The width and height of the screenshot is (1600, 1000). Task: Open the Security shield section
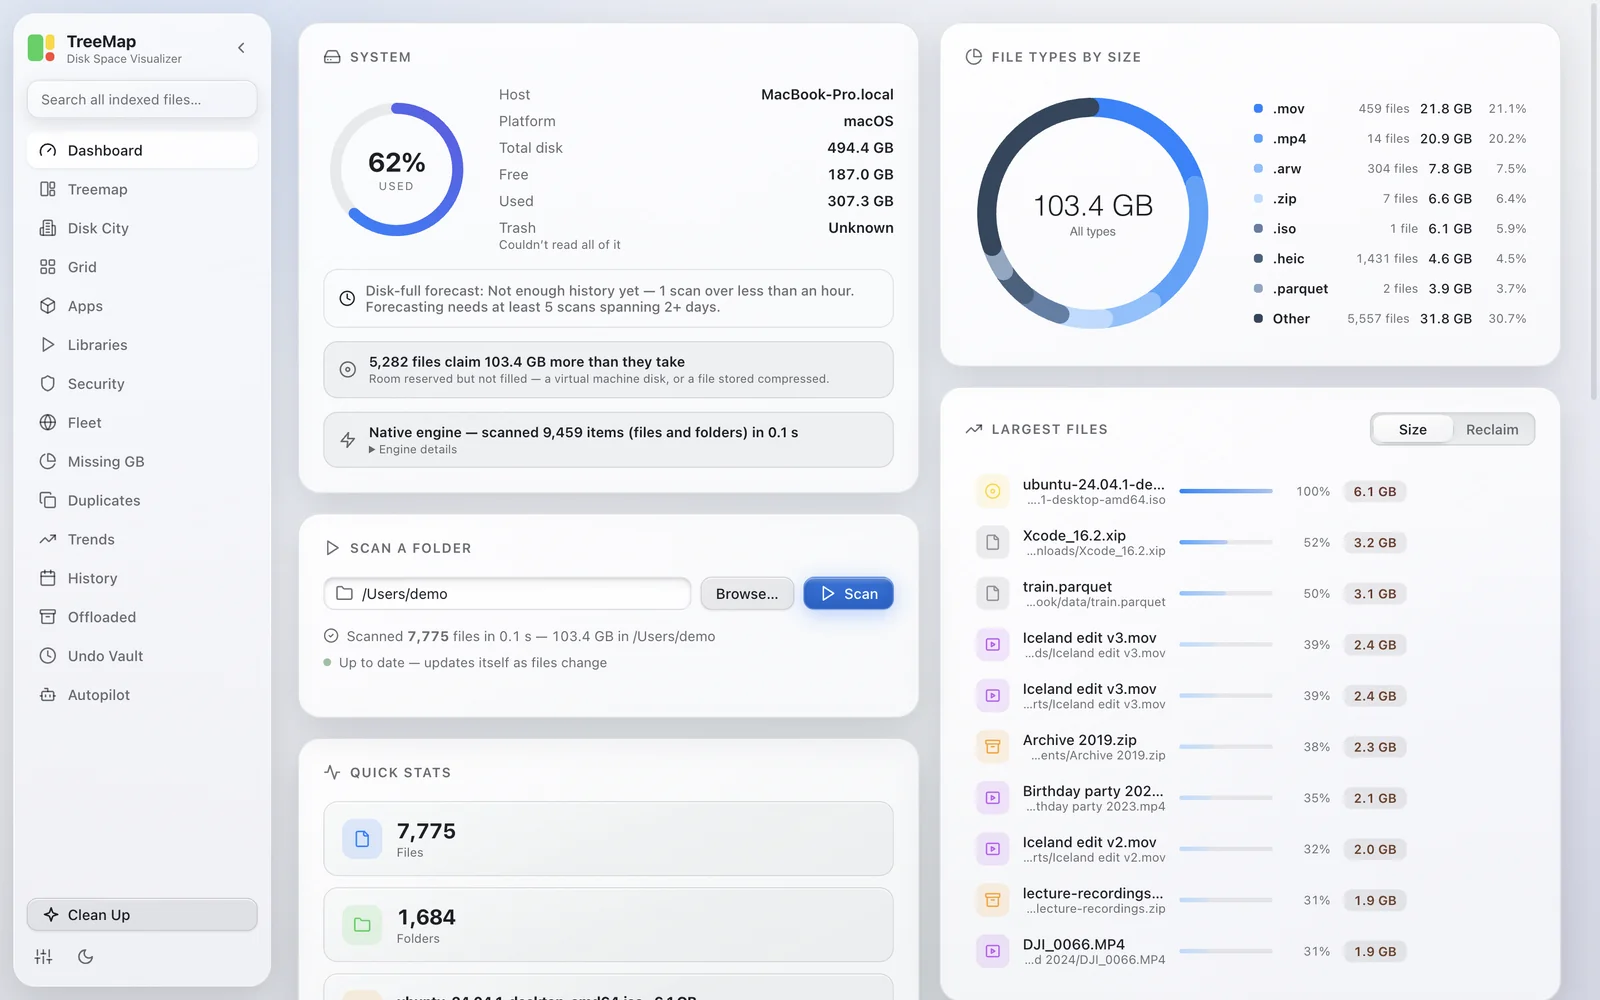142,384
